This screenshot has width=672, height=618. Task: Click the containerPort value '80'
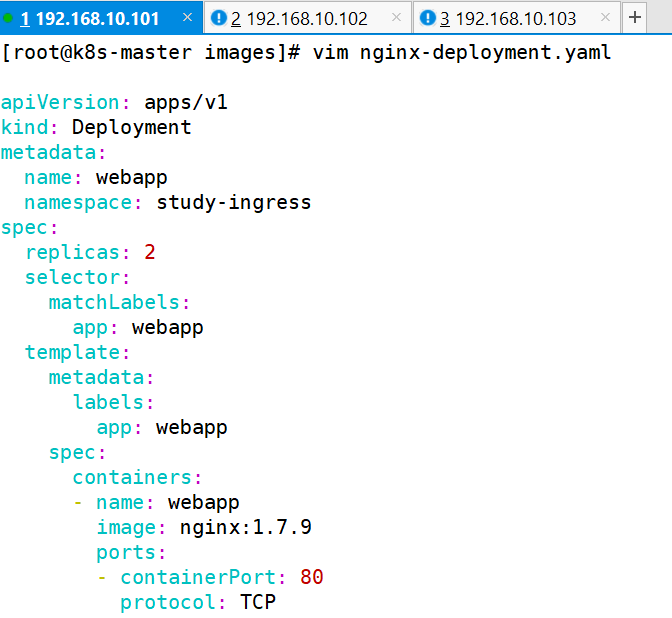tap(312, 577)
